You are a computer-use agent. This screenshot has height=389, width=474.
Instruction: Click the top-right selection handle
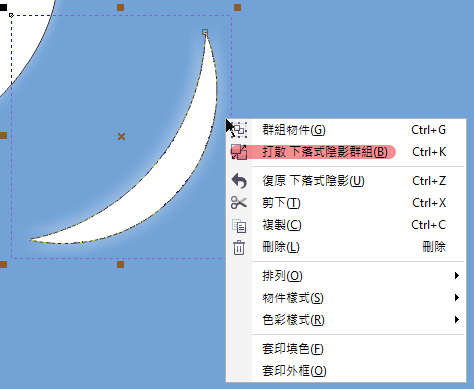[237, 7]
